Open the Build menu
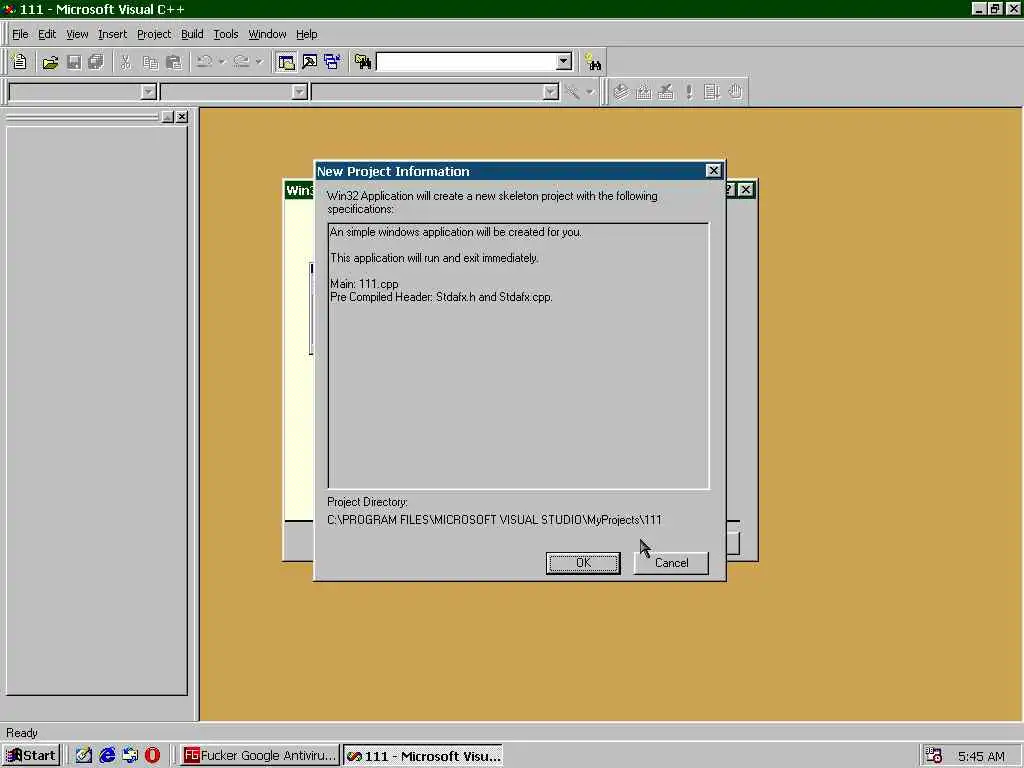Viewport: 1024px width, 768px height. (192, 34)
